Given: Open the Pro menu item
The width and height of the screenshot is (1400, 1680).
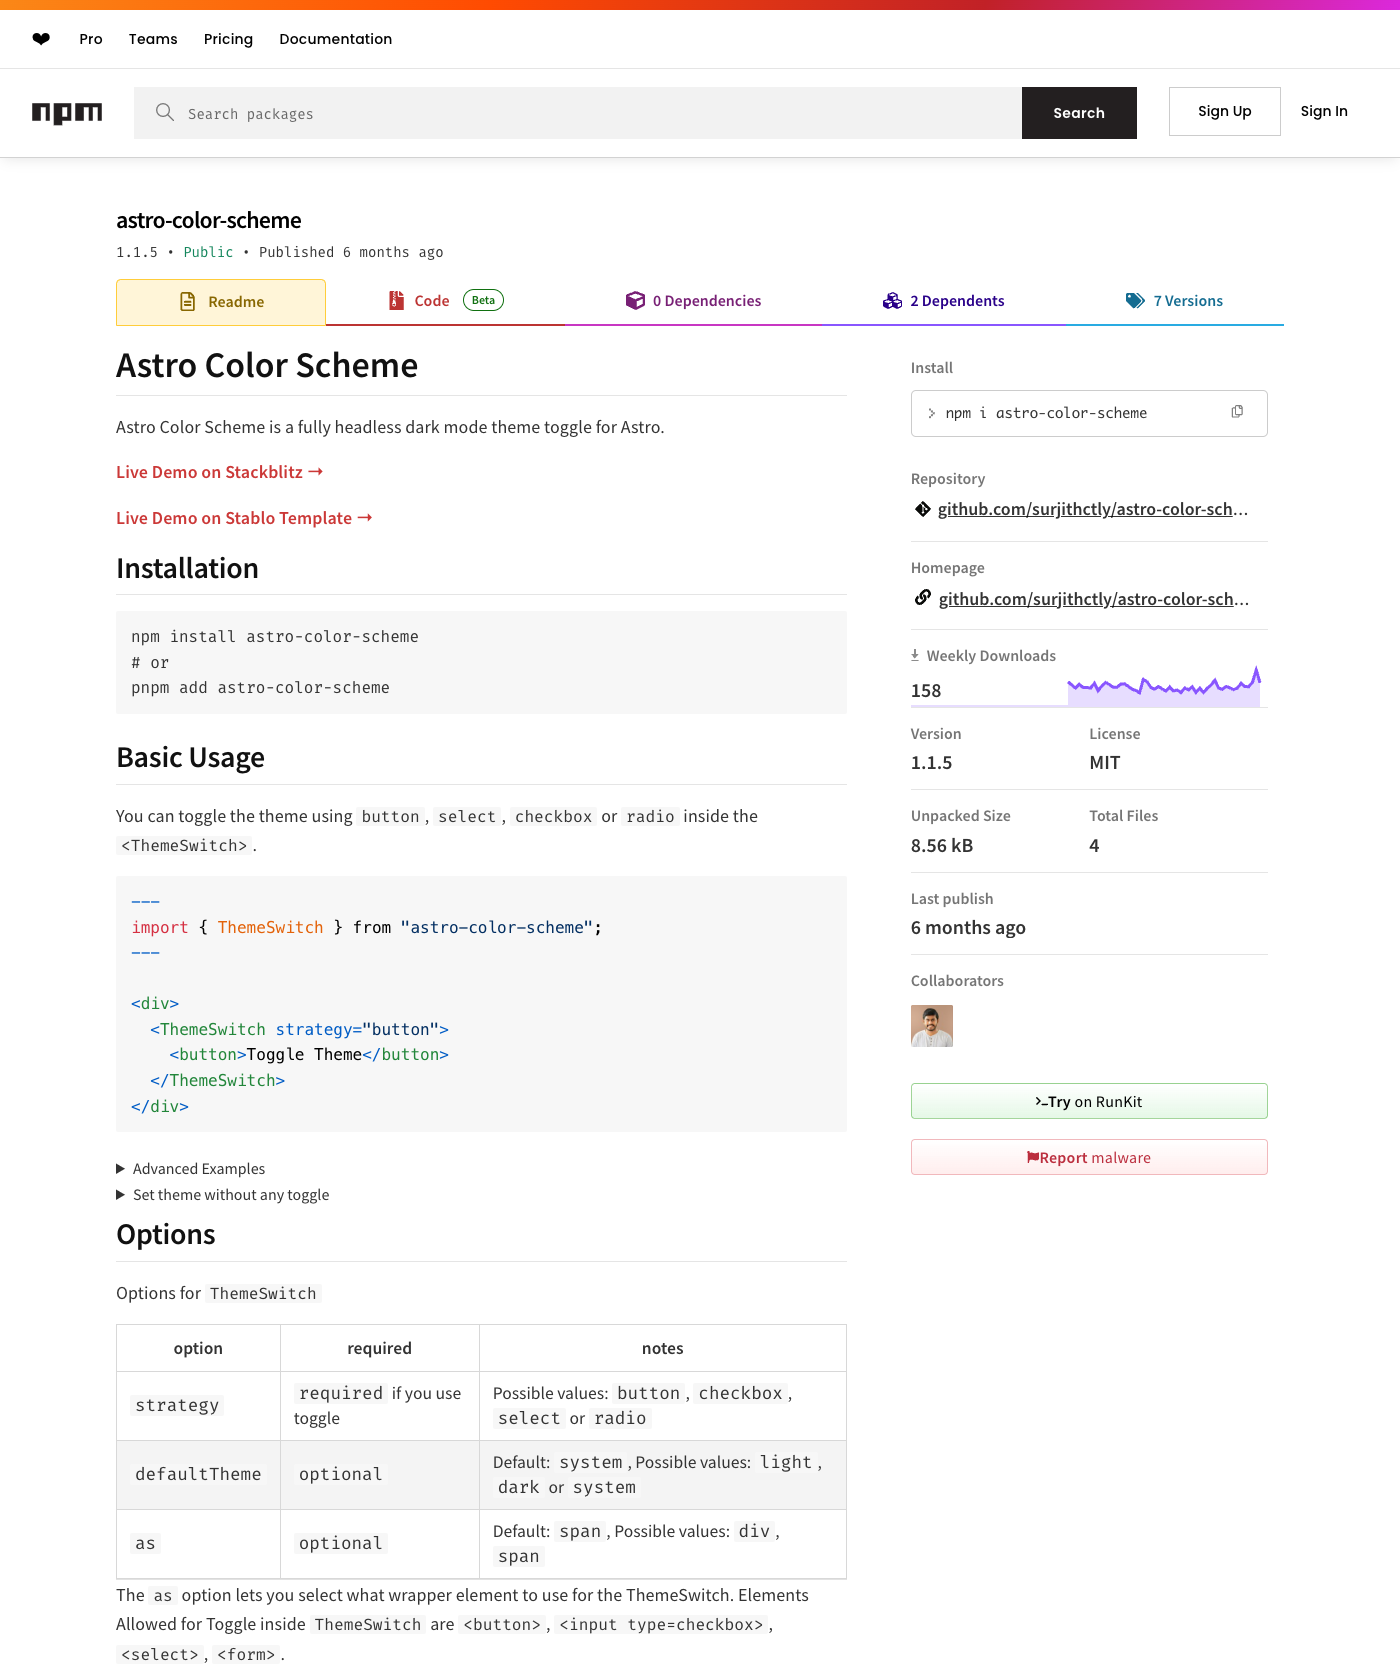Looking at the screenshot, I should (91, 39).
